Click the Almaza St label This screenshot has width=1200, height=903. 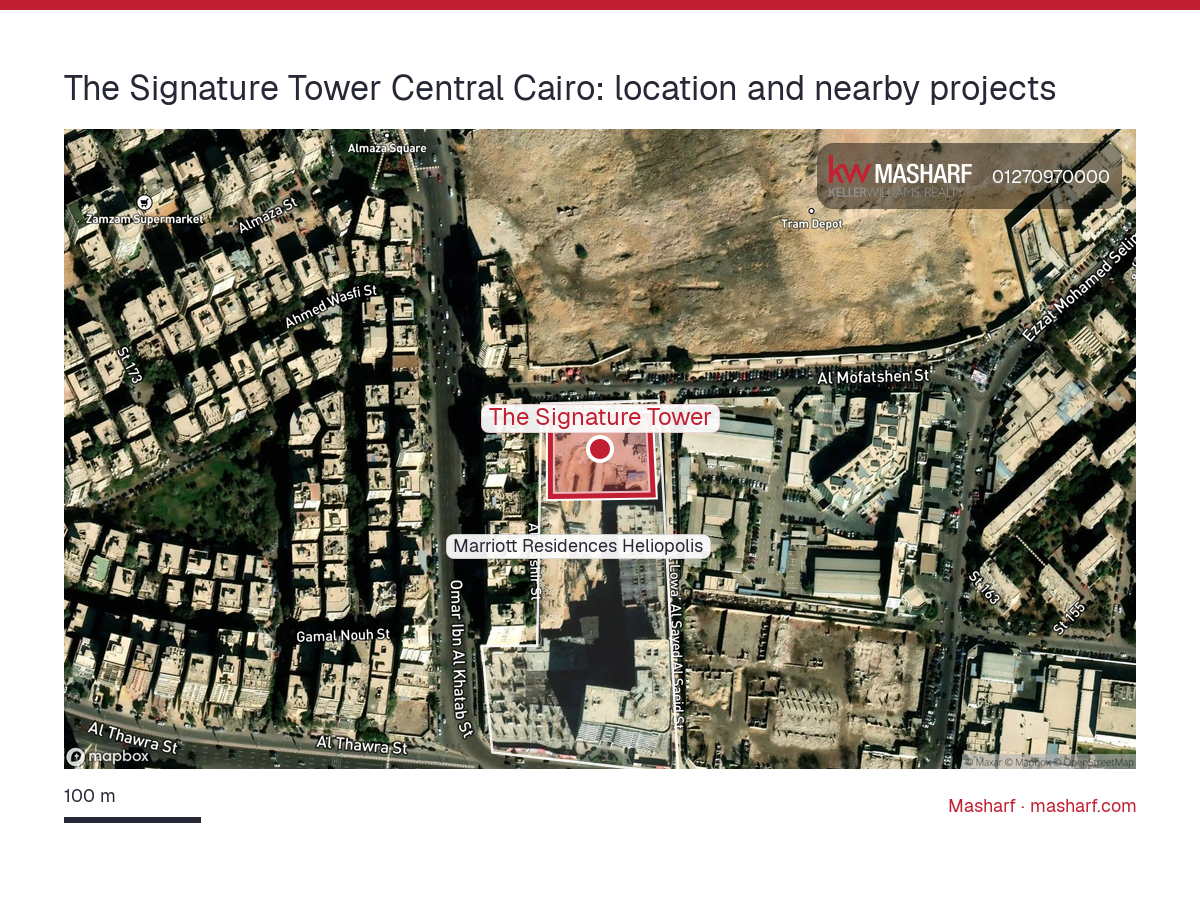pos(268,215)
